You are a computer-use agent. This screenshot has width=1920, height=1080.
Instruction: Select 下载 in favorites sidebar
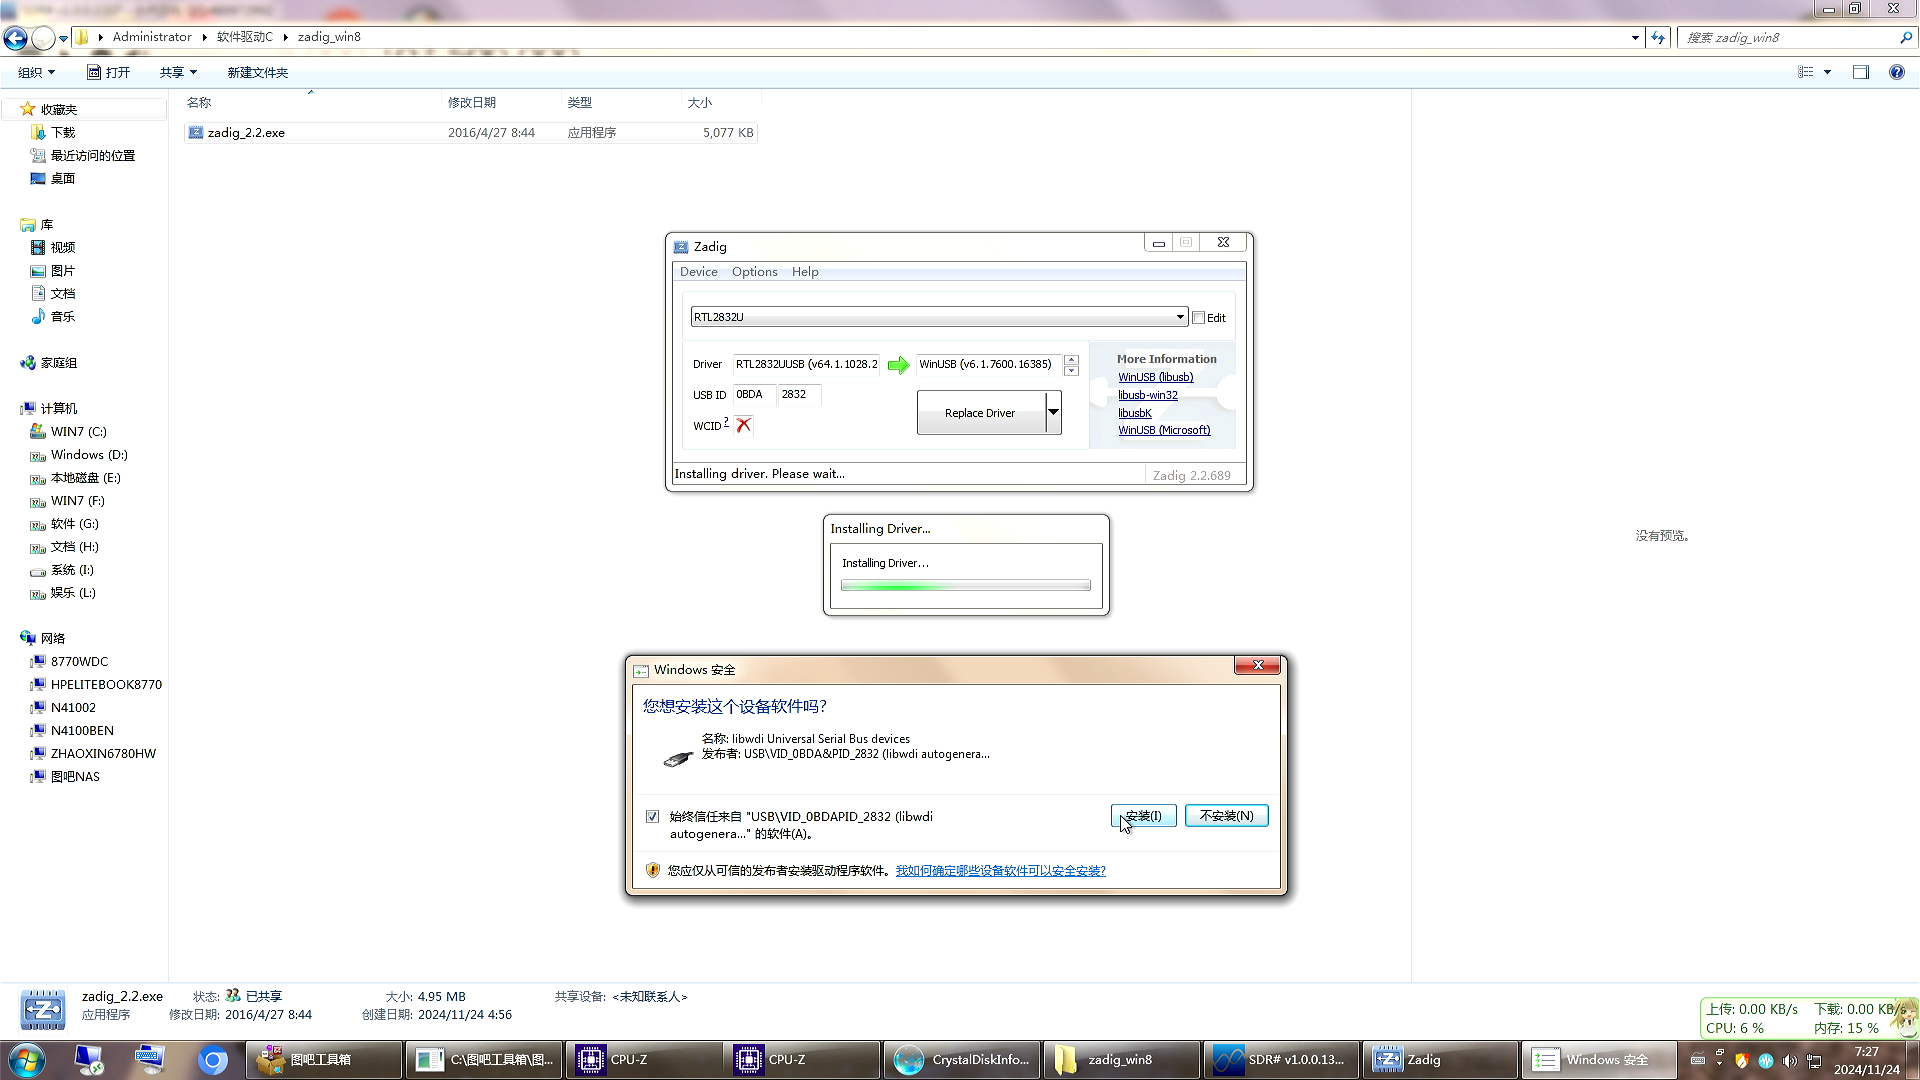[52, 133]
